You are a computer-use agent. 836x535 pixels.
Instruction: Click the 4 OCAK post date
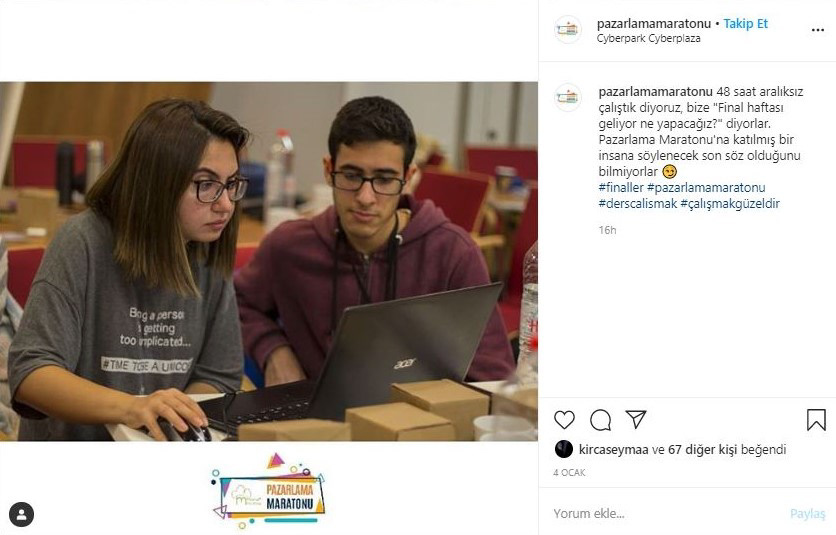point(569,473)
